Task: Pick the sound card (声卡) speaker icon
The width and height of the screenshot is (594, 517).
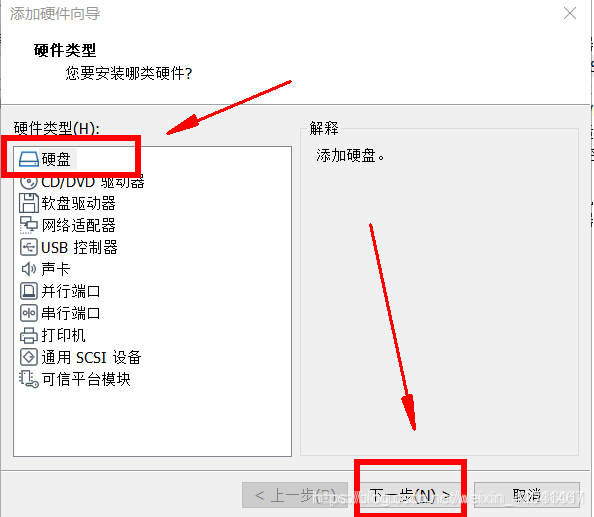Action: pyautogui.click(x=29, y=269)
